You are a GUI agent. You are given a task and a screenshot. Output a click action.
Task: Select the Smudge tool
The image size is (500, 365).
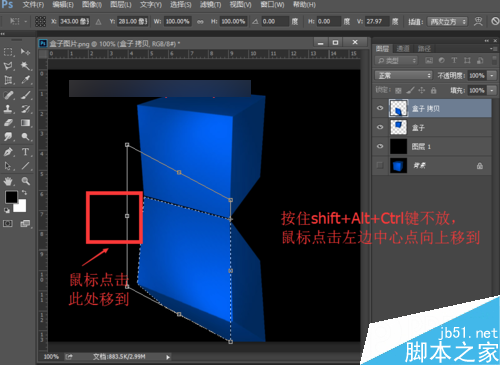point(8,137)
